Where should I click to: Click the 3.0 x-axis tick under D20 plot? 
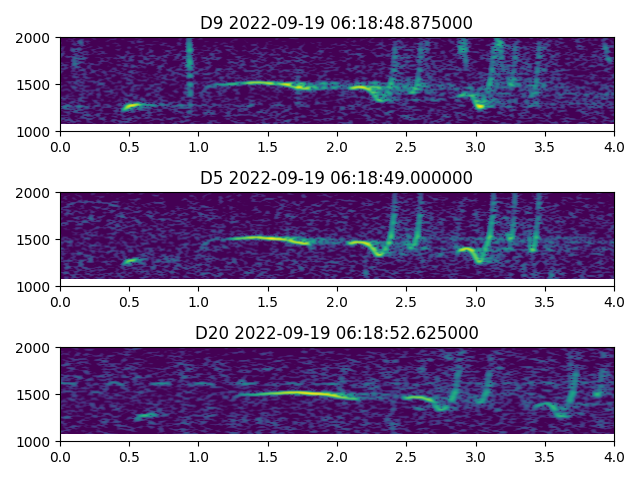(x=476, y=456)
